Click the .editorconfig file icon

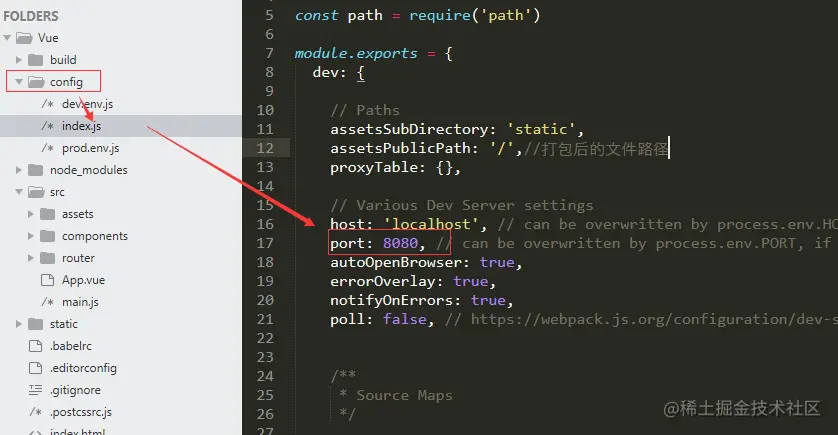(35, 368)
